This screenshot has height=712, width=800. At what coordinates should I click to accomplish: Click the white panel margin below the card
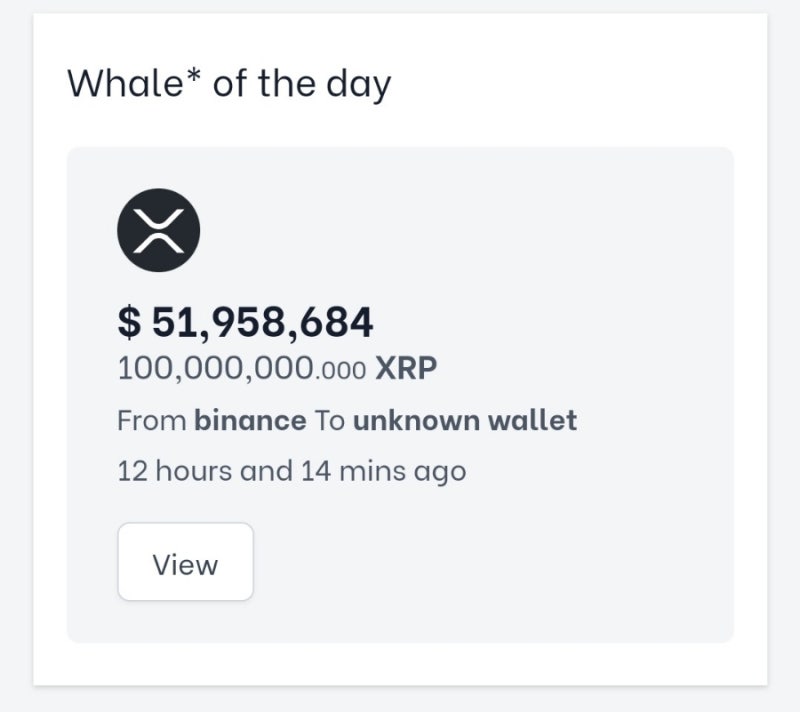click(400, 664)
